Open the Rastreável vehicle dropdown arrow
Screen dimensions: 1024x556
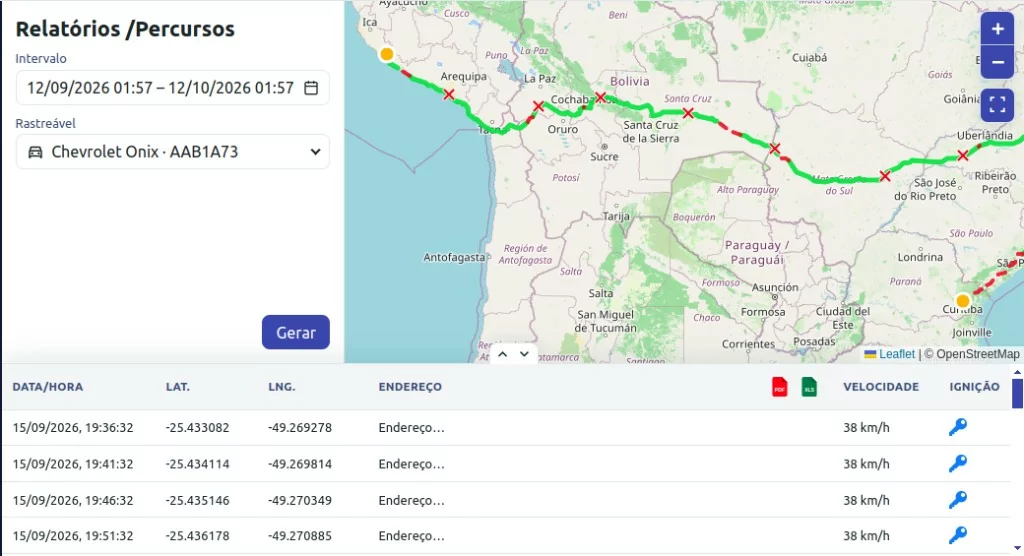(x=315, y=152)
